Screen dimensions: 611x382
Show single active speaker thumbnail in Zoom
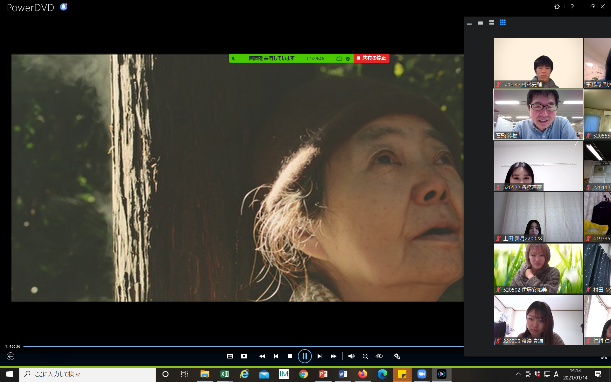point(480,23)
